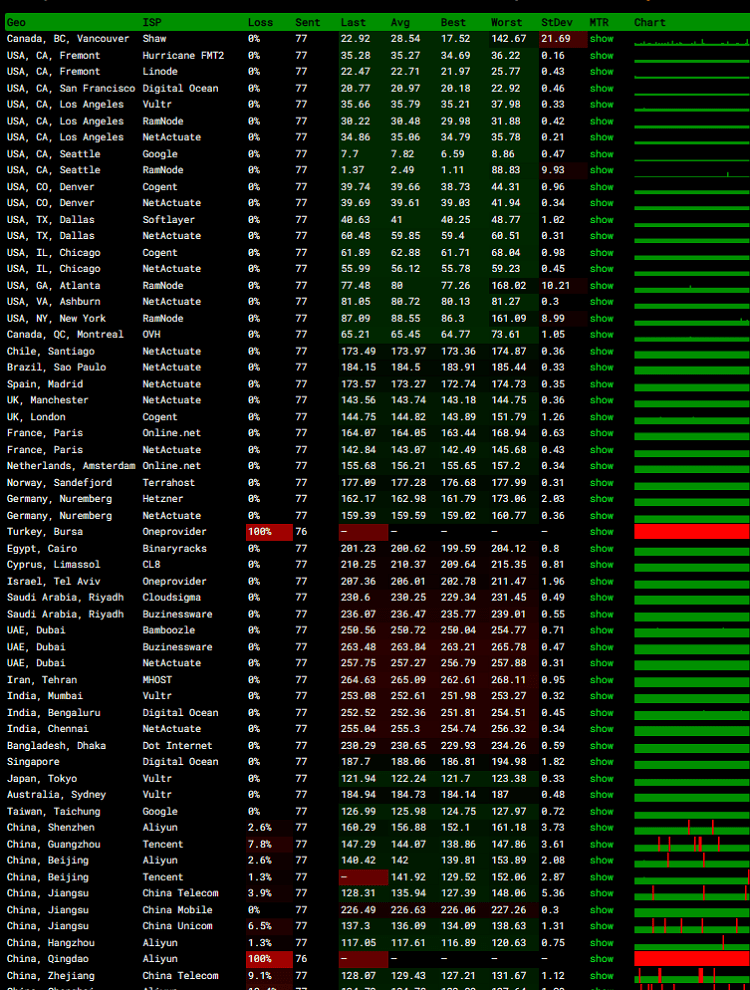Show MTR for San Francisco Digital Ocean row
Viewport: 750px width, 990px height.
[602, 88]
